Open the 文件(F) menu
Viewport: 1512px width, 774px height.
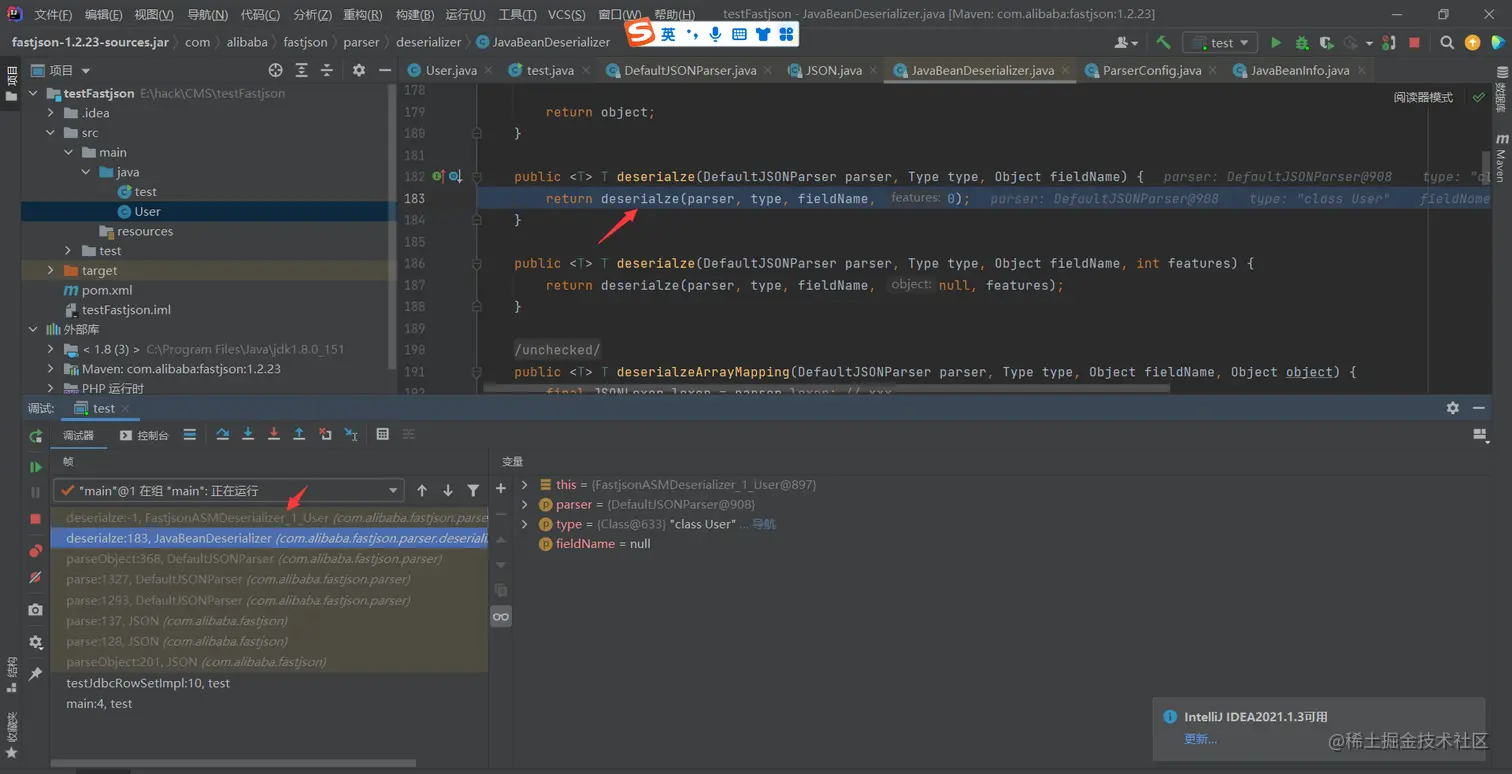tap(53, 15)
